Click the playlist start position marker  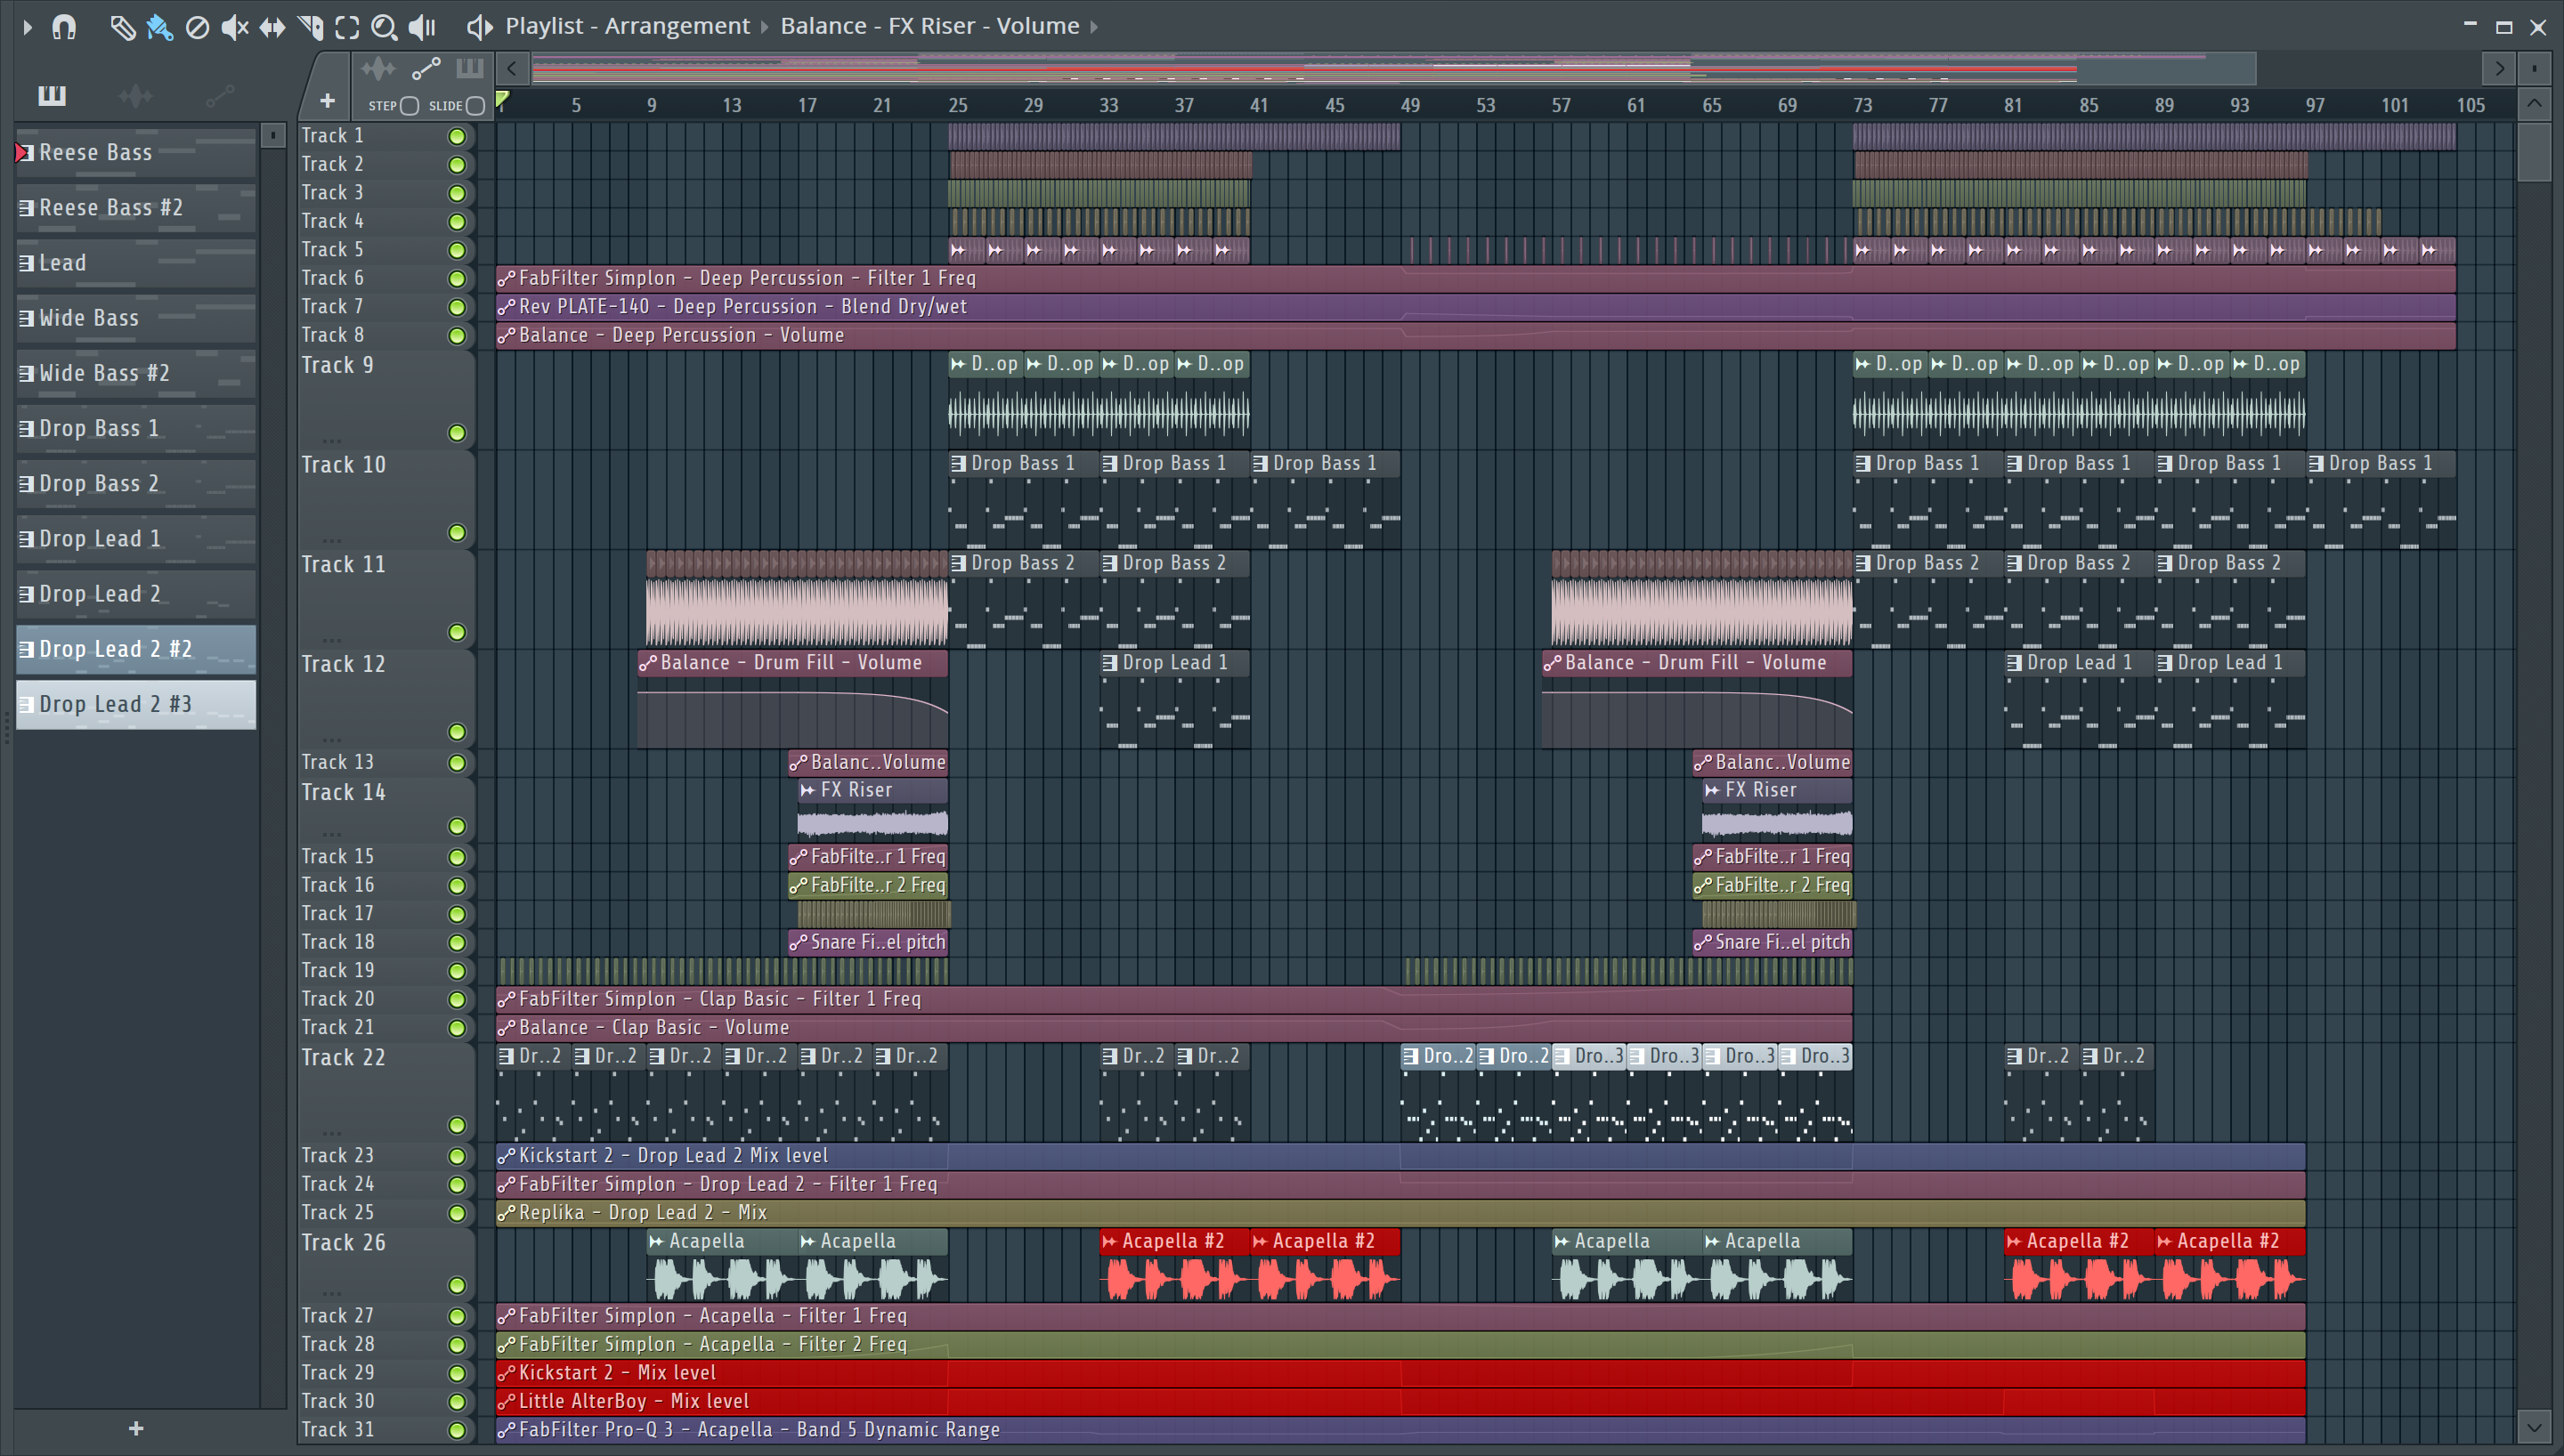point(503,98)
